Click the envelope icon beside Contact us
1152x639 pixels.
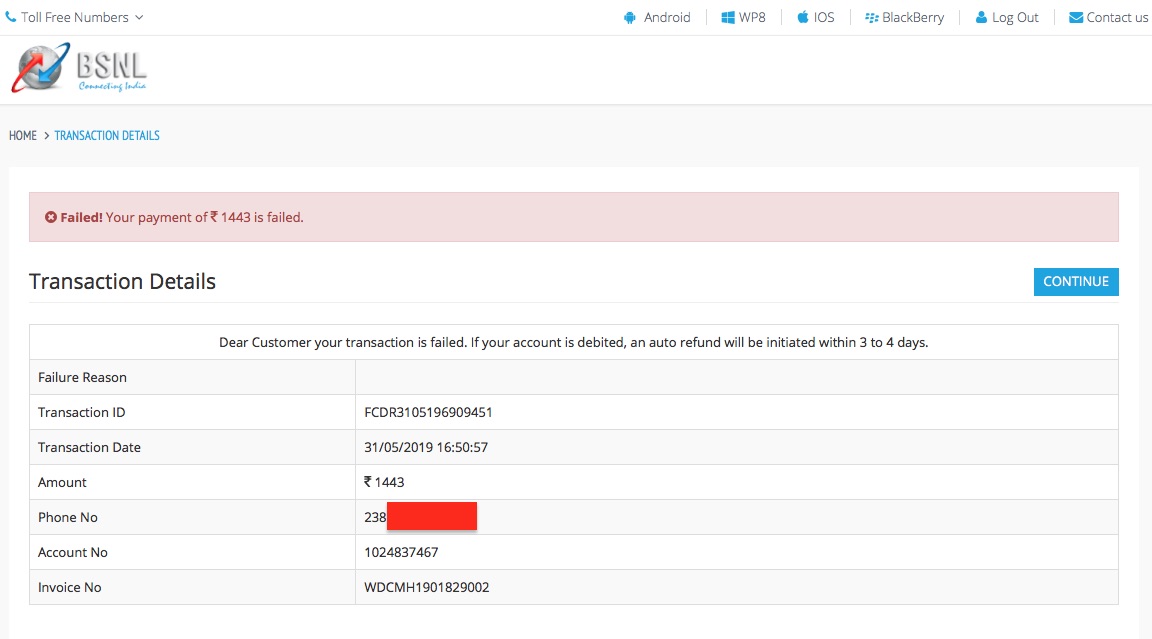(x=1076, y=17)
